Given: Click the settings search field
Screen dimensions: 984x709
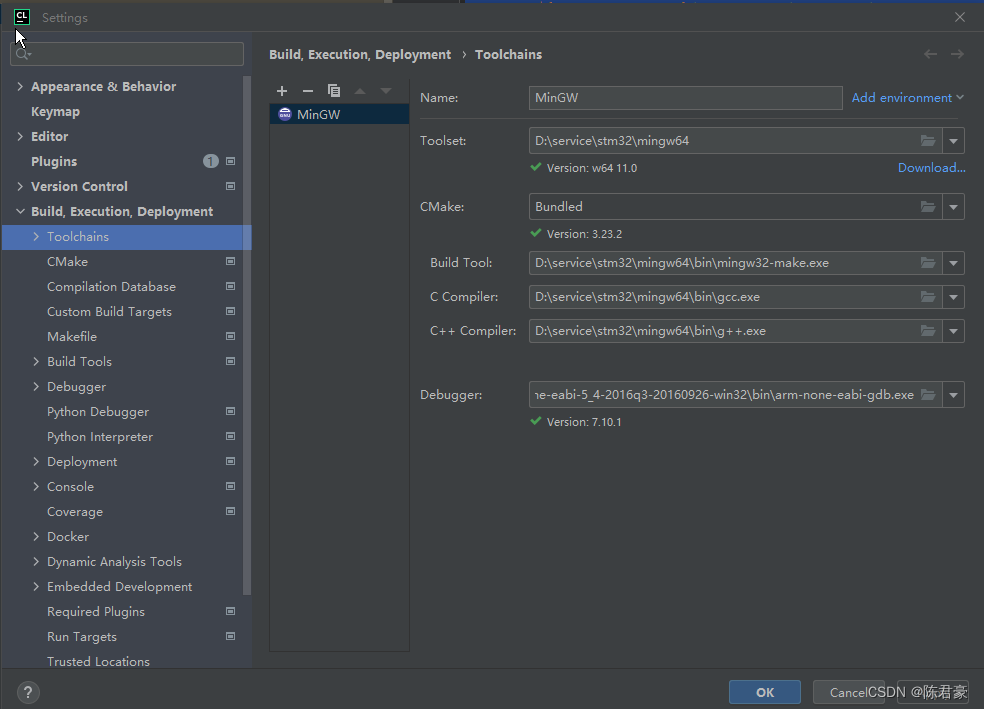Looking at the screenshot, I should [127, 54].
